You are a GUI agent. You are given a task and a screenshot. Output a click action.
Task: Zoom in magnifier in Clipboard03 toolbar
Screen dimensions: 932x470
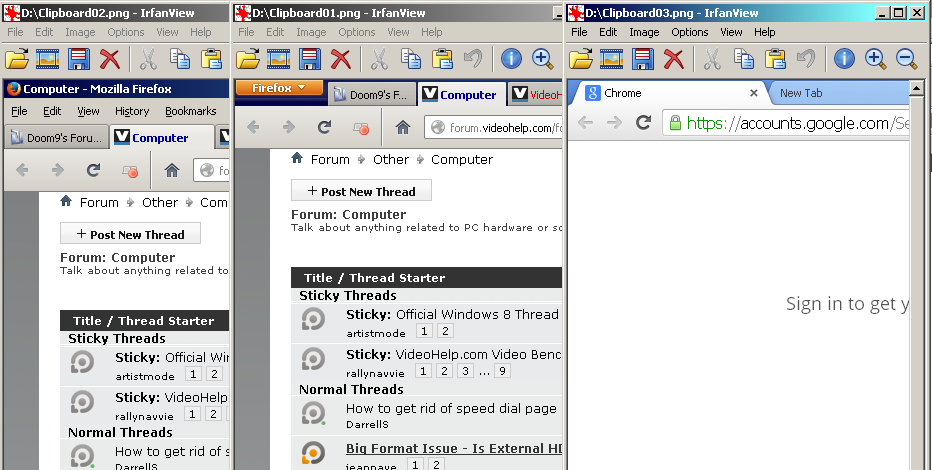pos(875,59)
